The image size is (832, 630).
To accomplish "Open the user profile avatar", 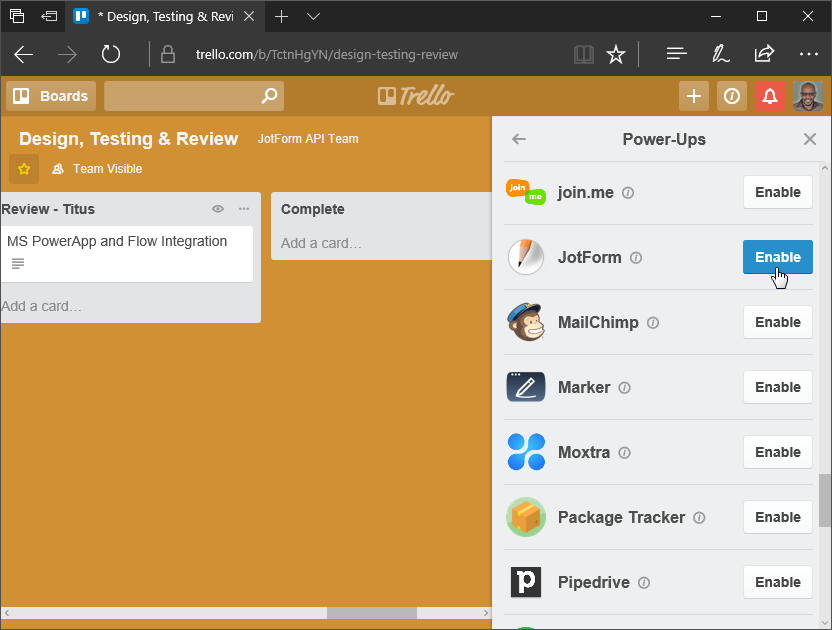I will click(808, 96).
